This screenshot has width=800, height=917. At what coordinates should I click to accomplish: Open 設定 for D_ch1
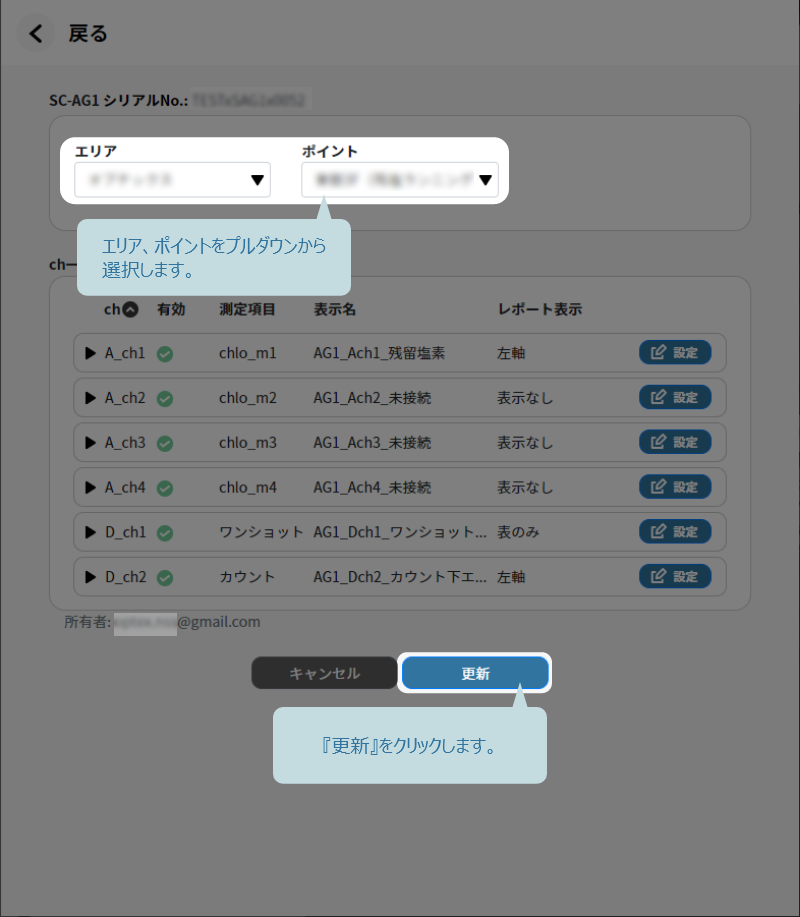[675, 532]
